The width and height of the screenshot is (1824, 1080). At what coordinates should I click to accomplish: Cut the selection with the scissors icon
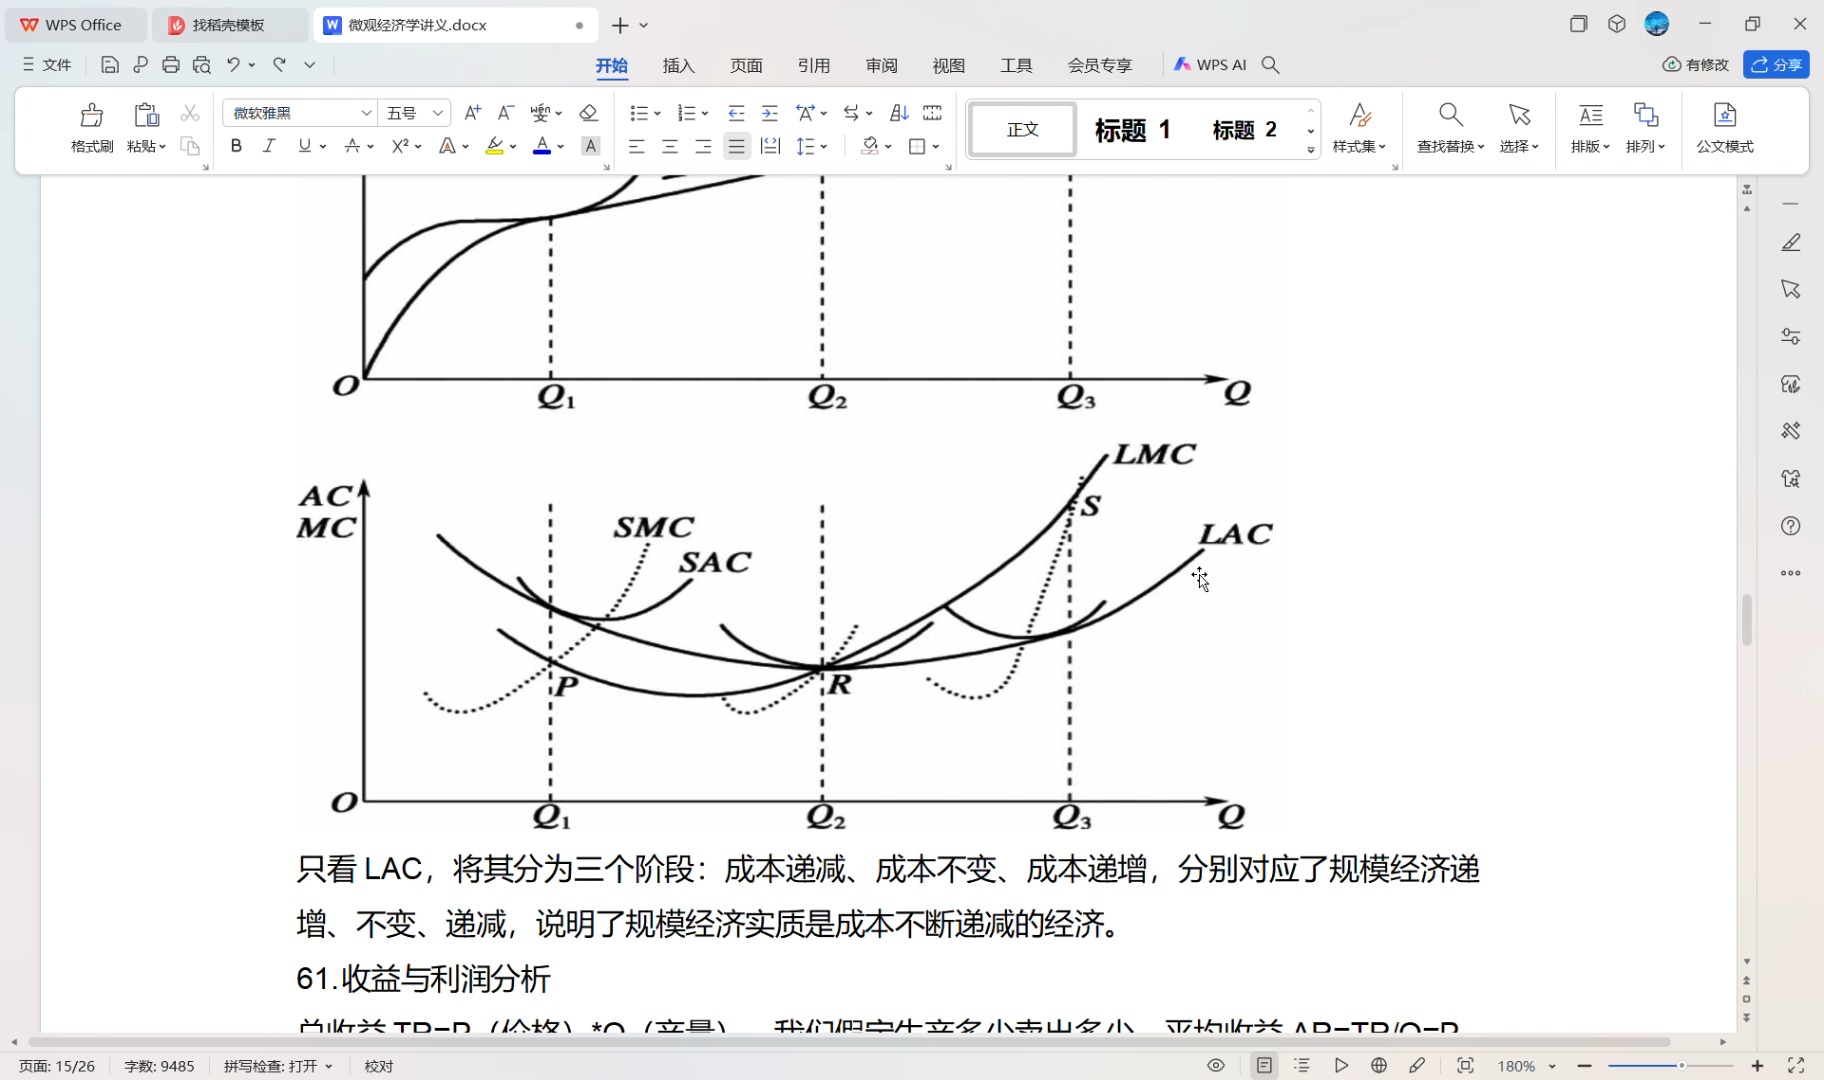click(190, 112)
